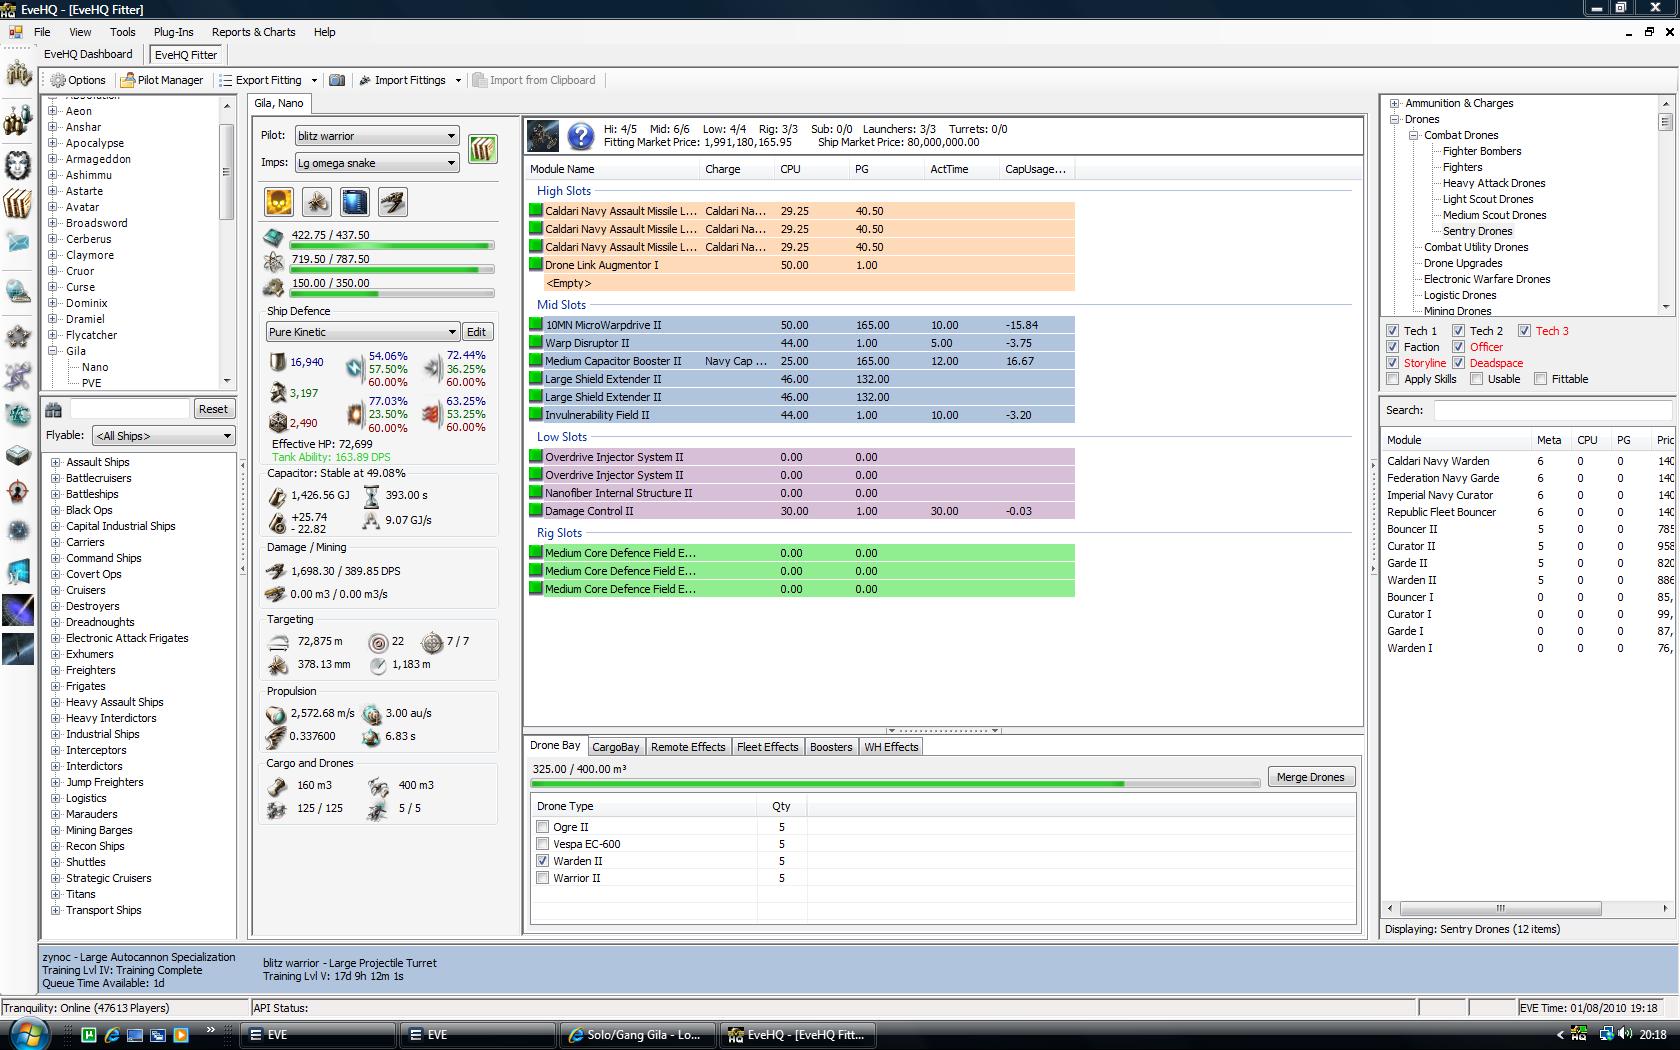The height and width of the screenshot is (1050, 1680).
Task: Open the grey container box sidebar icon
Action: [18, 454]
